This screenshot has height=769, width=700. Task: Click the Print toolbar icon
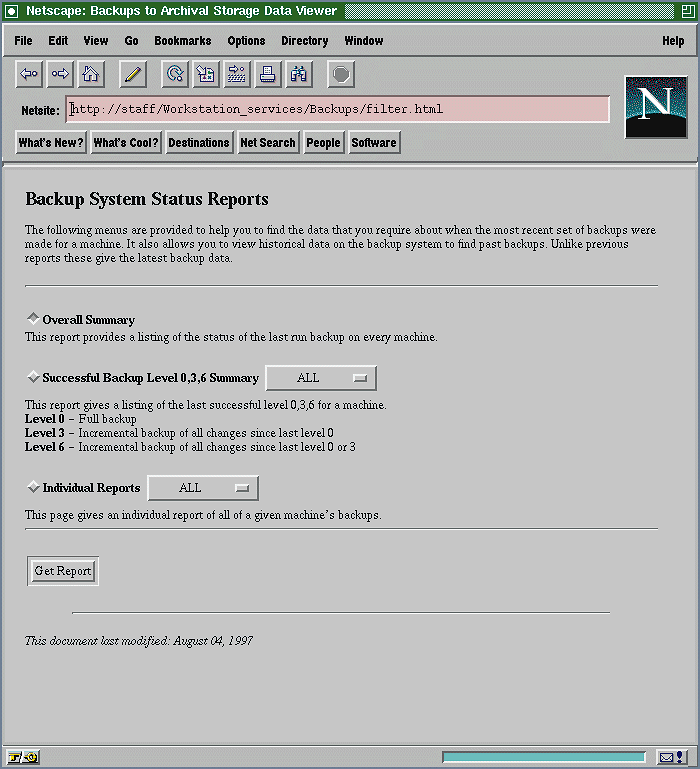coord(267,74)
